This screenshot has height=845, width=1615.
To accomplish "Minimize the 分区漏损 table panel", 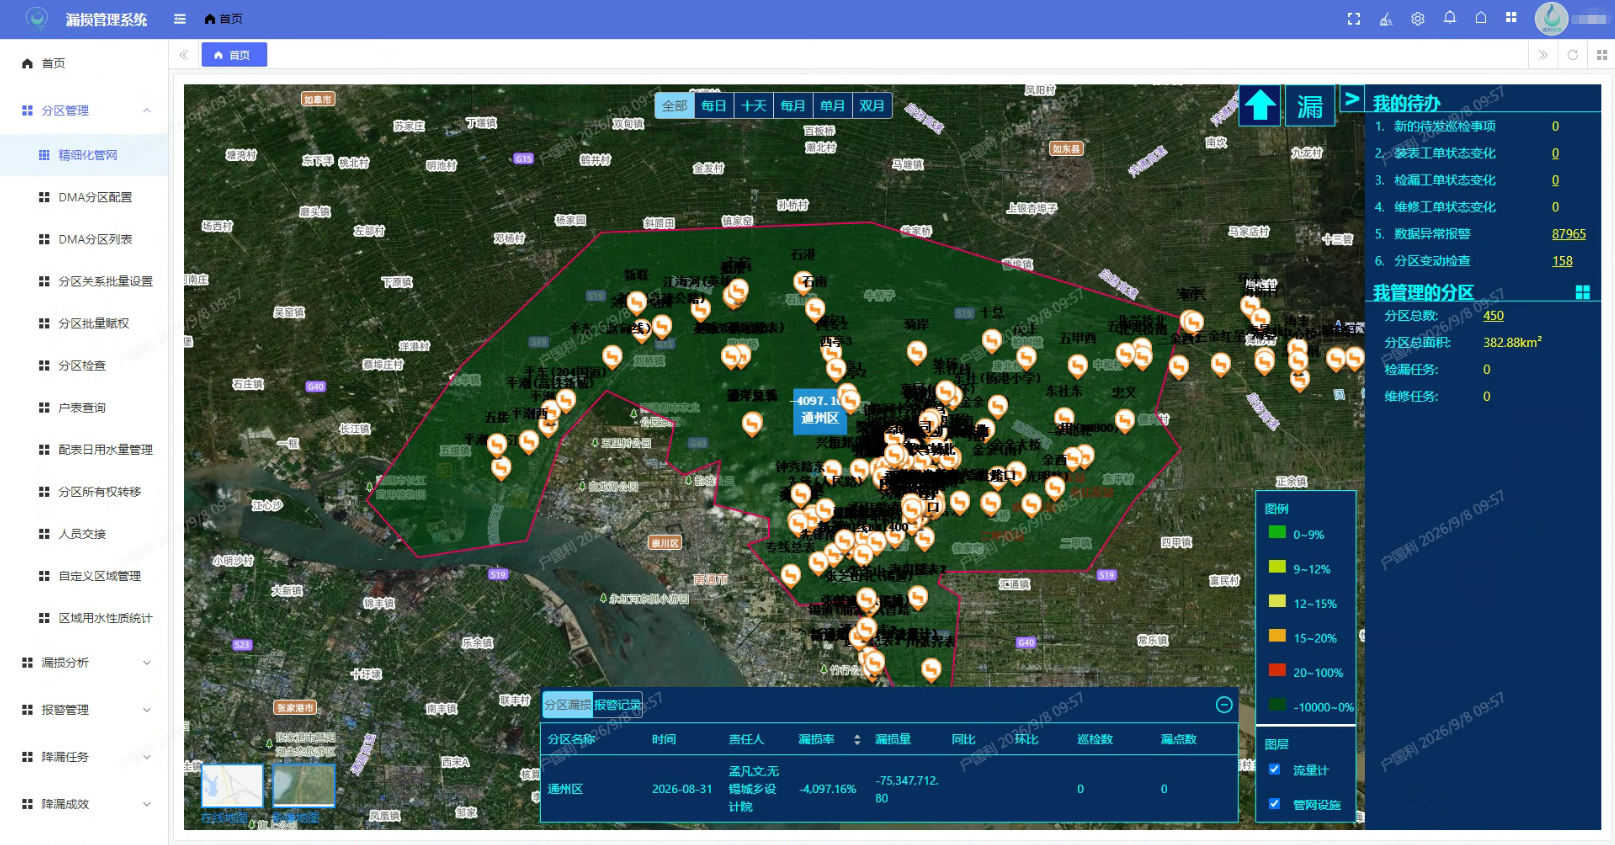I will (x=1224, y=705).
